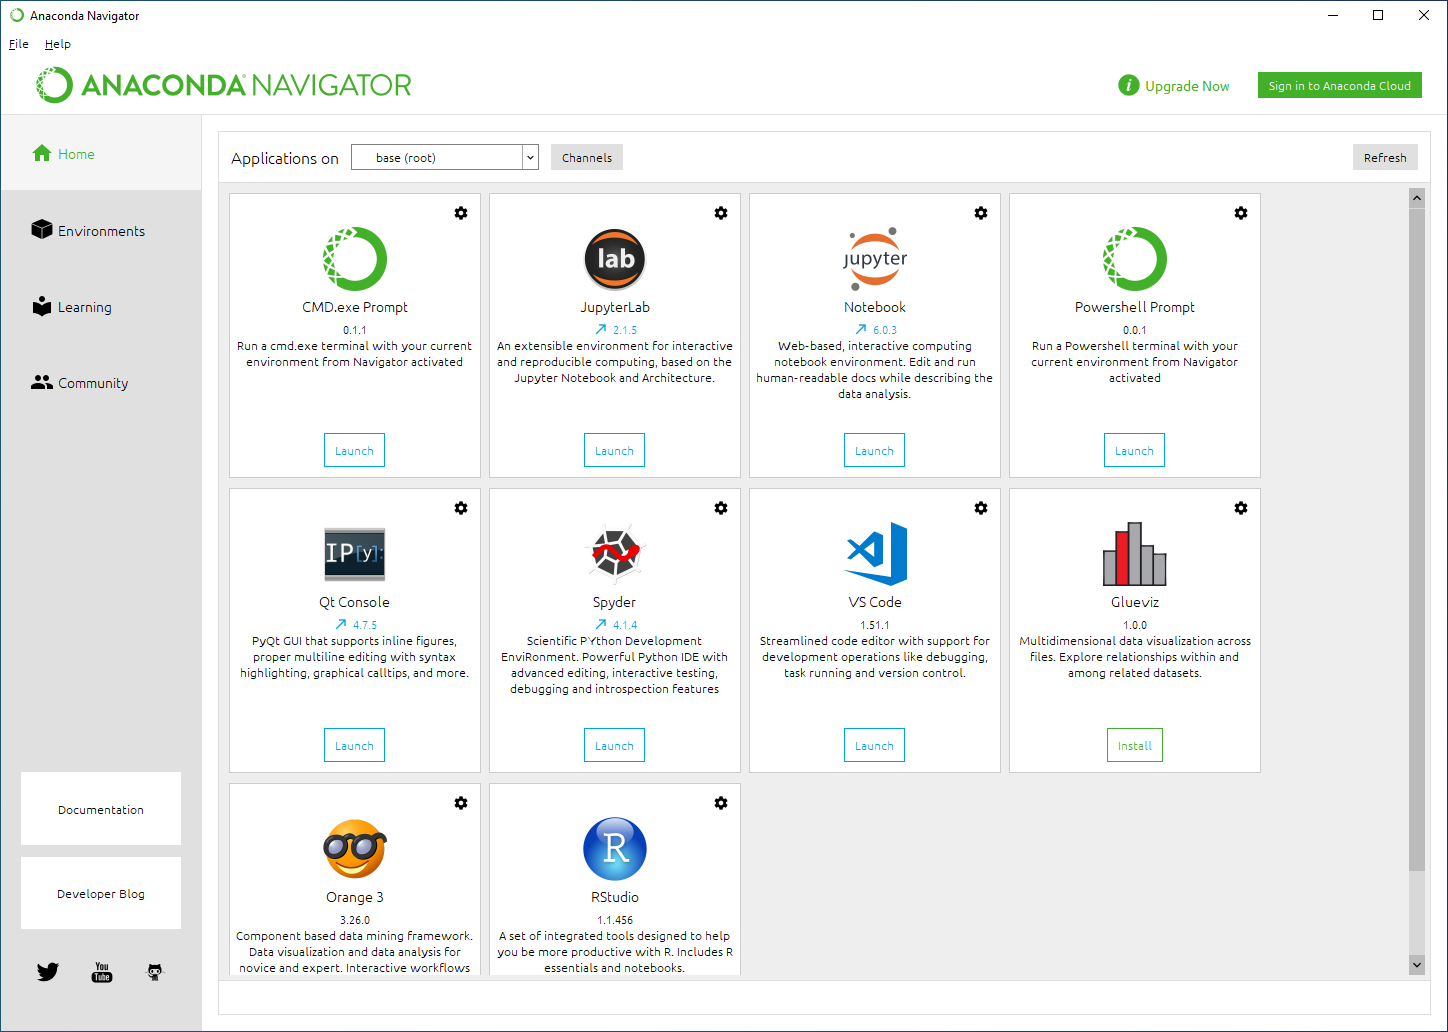
Task: Open settings gear on JupyterLab card
Action: 721,213
